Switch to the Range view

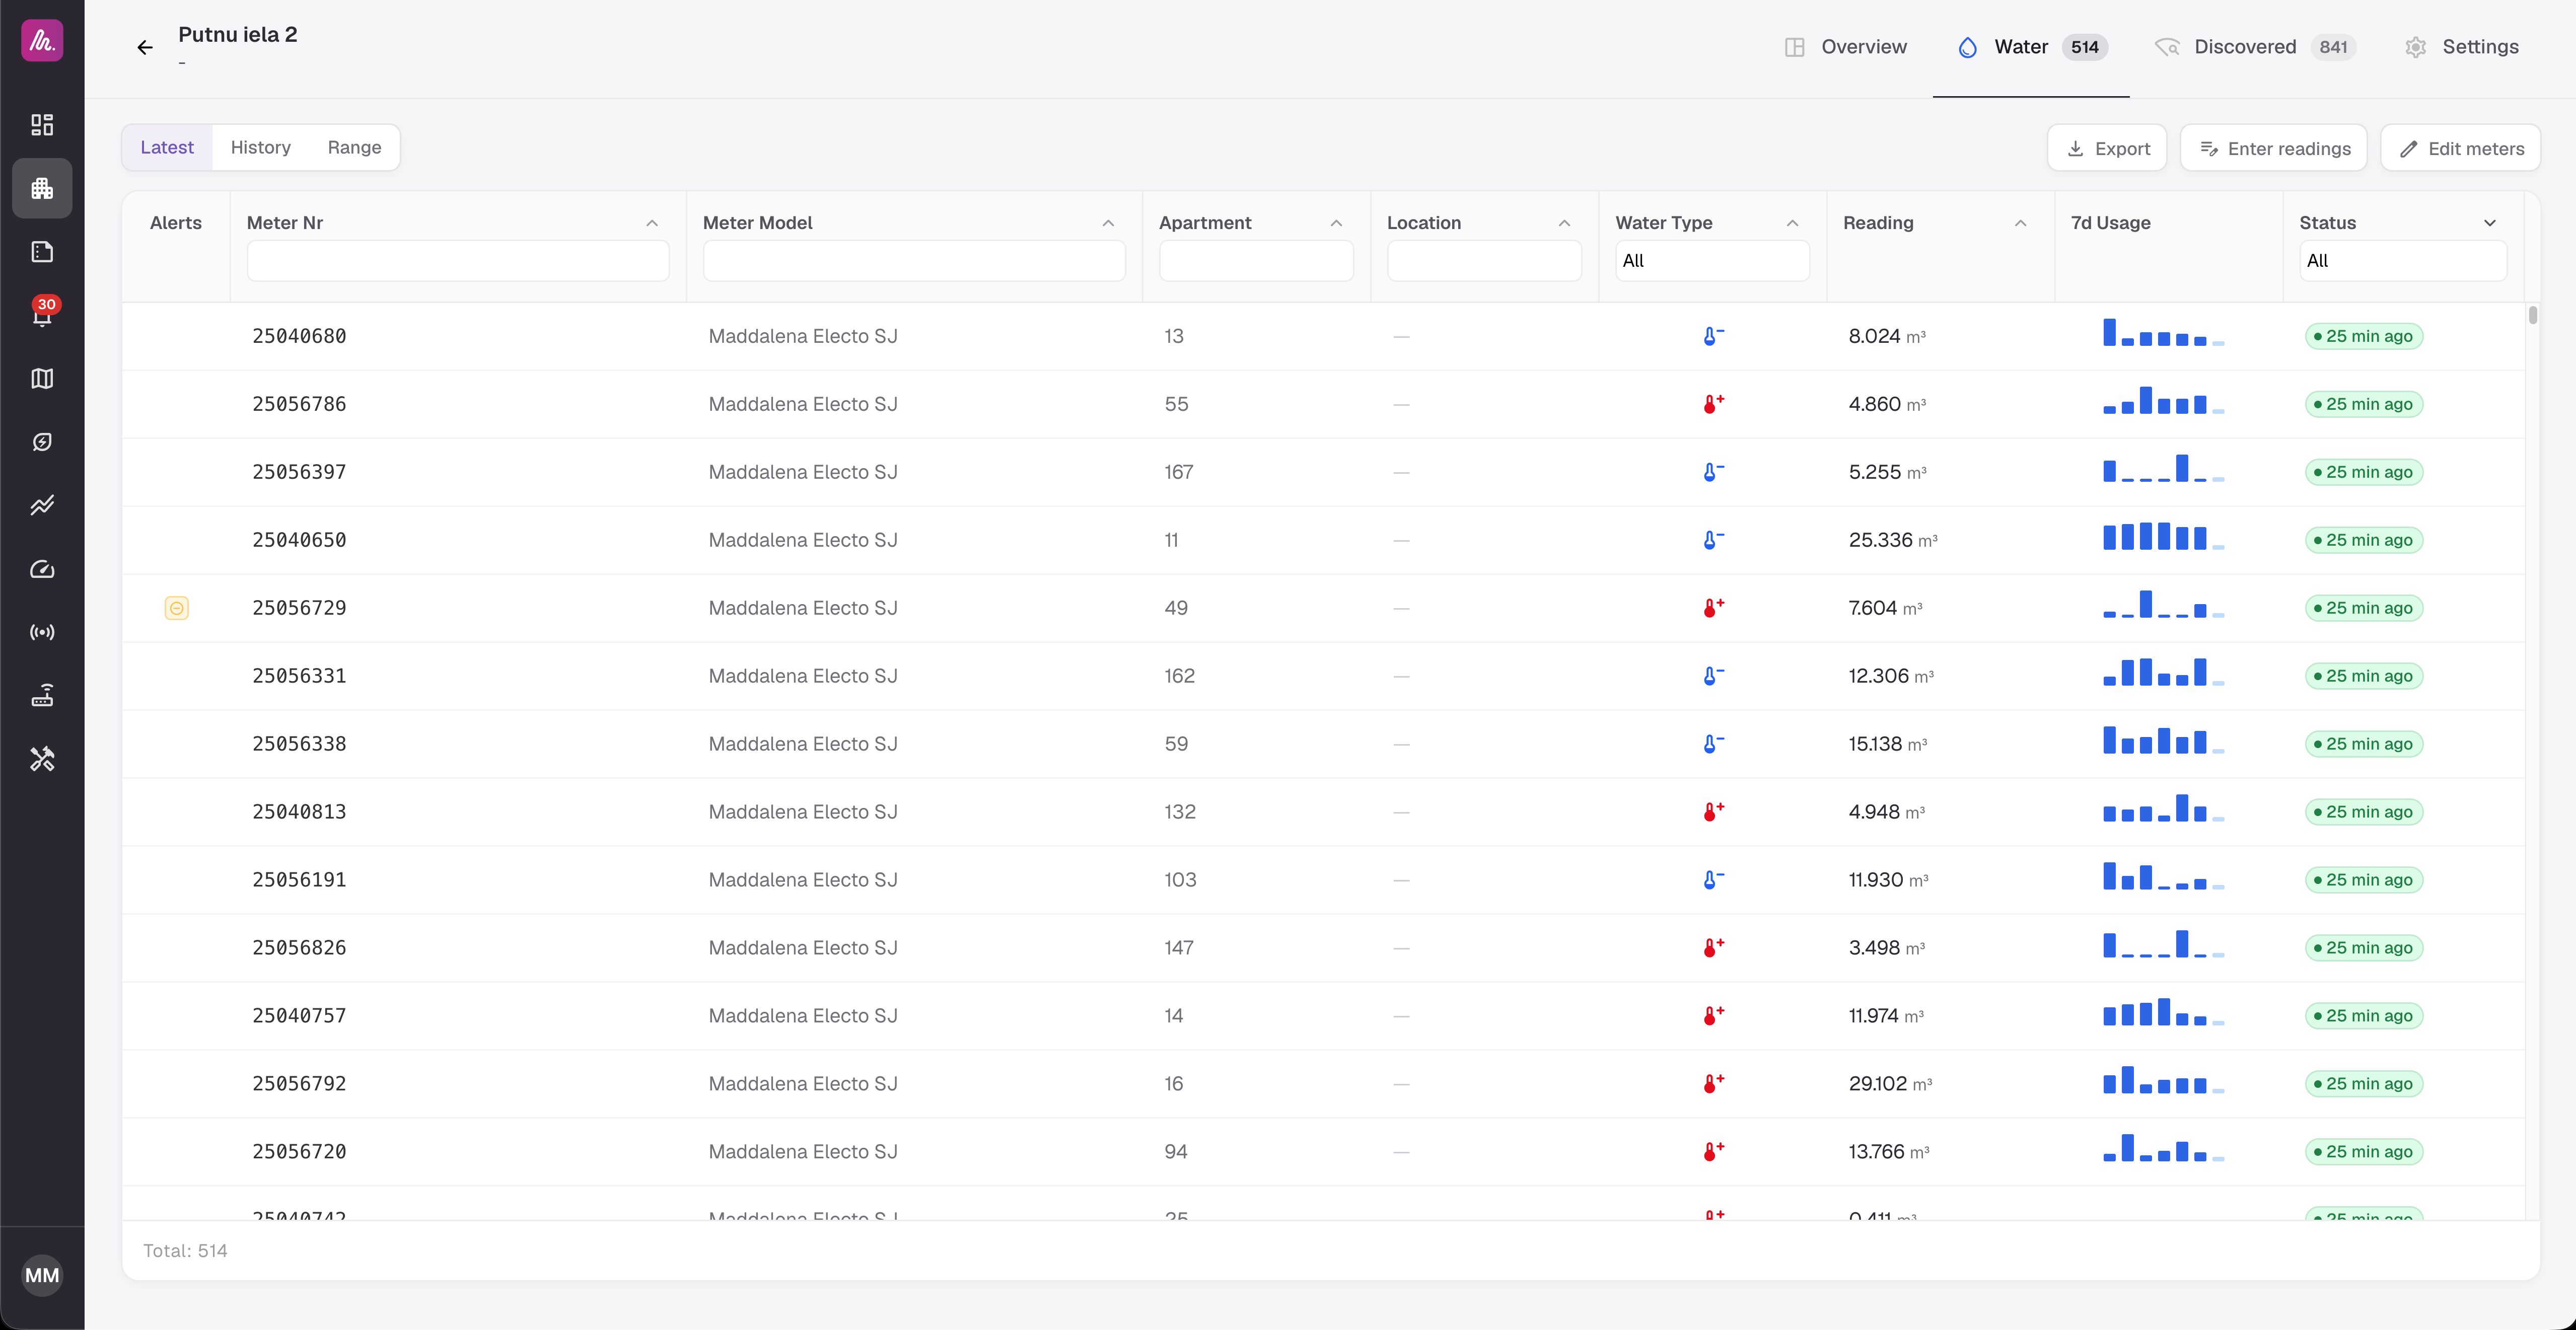point(354,148)
